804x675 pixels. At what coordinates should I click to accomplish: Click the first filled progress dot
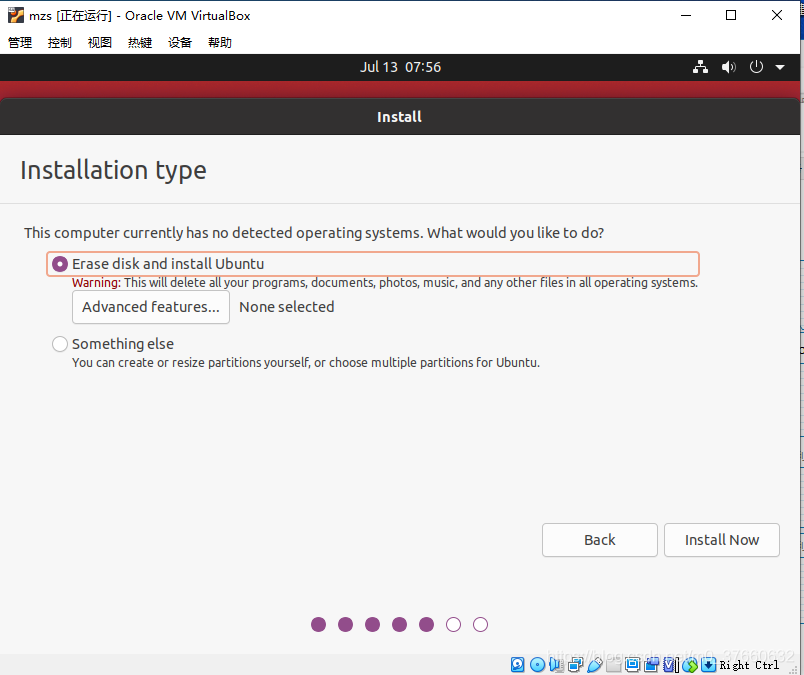point(318,625)
